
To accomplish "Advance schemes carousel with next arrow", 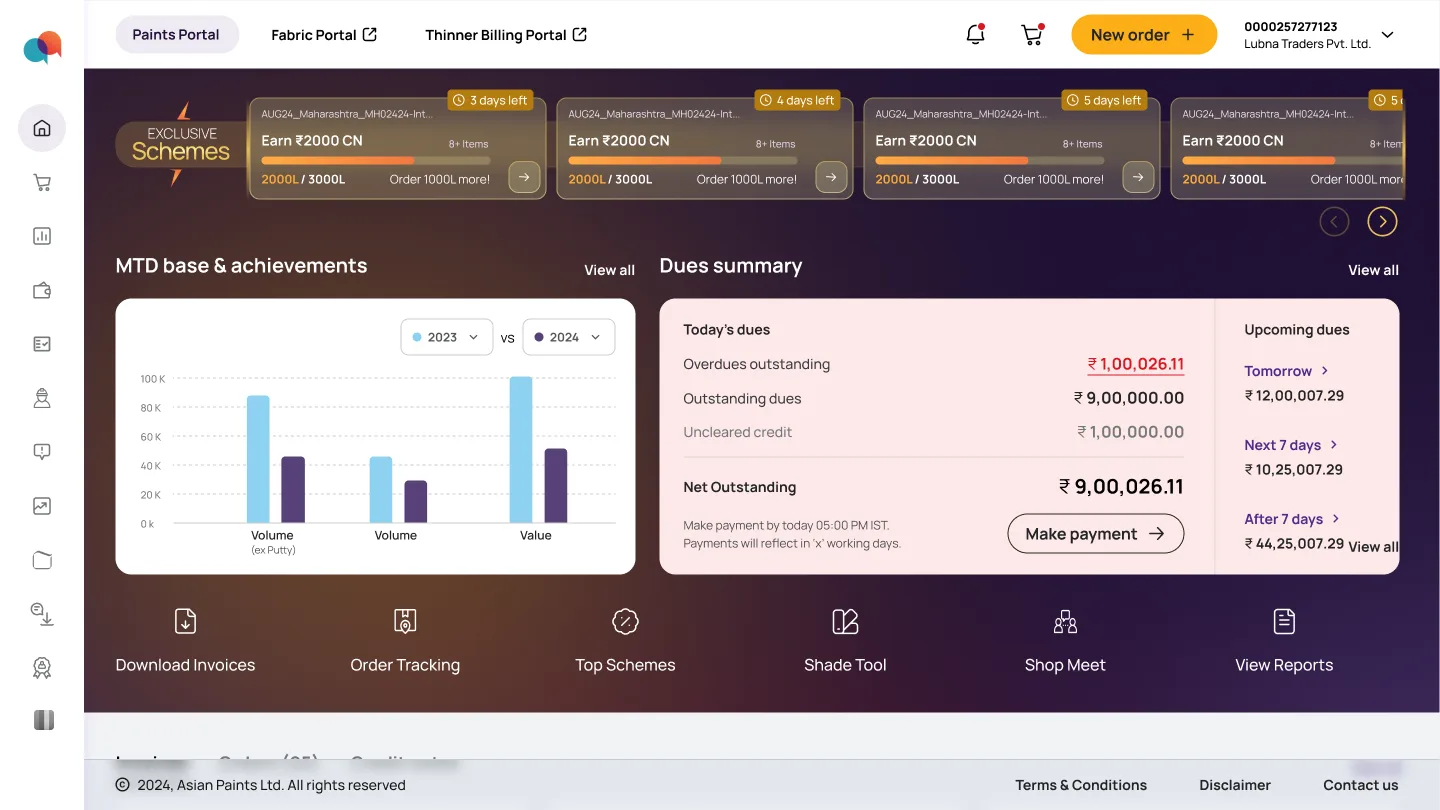I will click(x=1382, y=221).
